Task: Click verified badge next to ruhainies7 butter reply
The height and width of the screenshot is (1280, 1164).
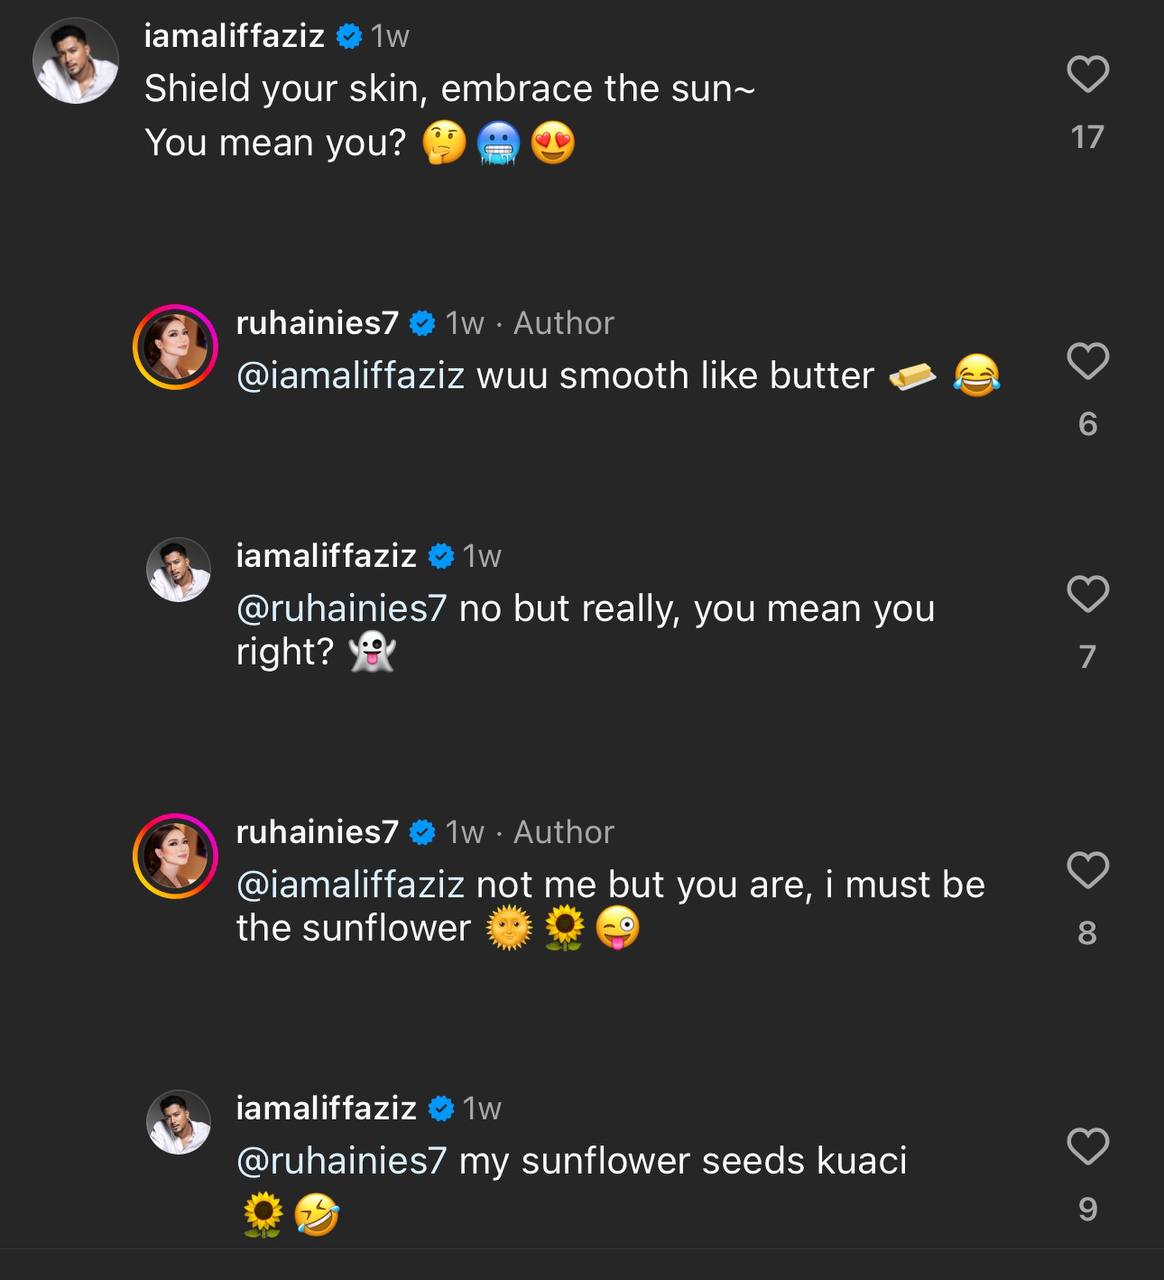Action: click(x=423, y=324)
